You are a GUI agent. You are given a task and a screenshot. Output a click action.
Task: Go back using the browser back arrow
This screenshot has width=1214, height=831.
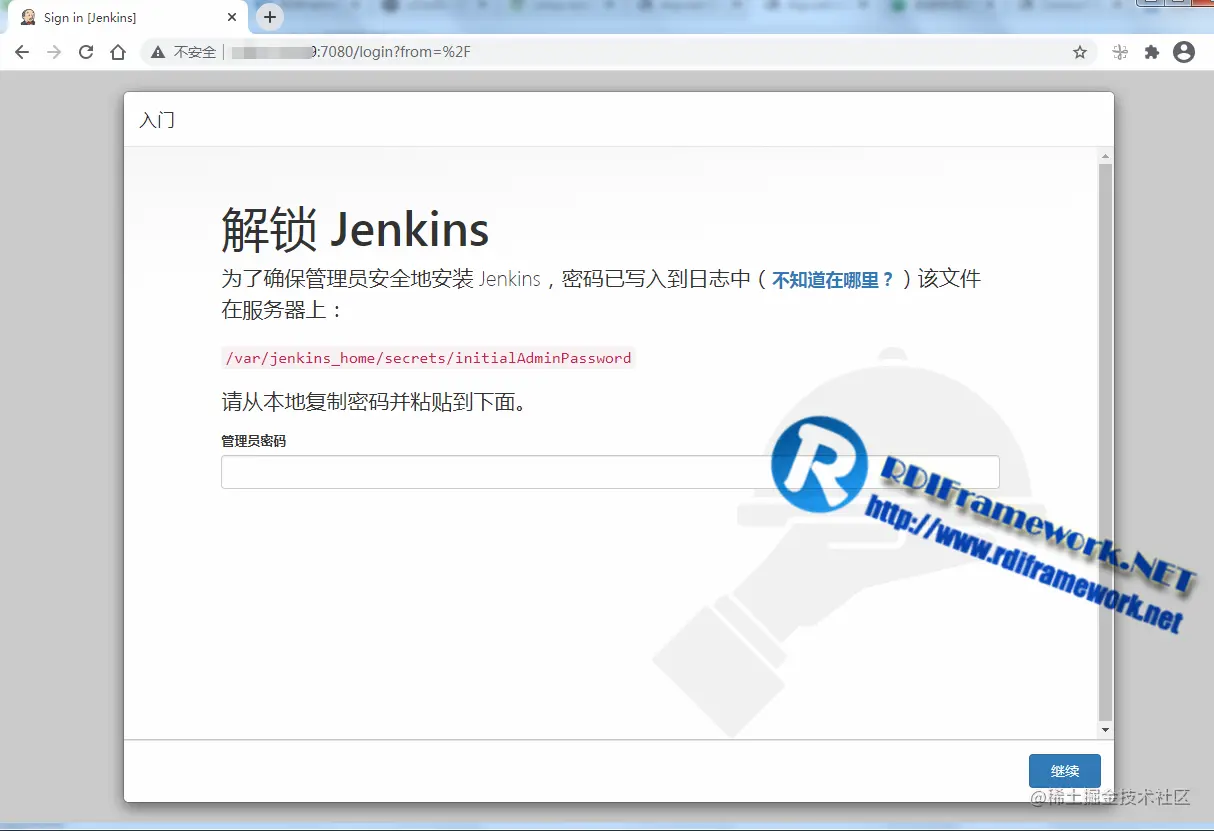[22, 51]
